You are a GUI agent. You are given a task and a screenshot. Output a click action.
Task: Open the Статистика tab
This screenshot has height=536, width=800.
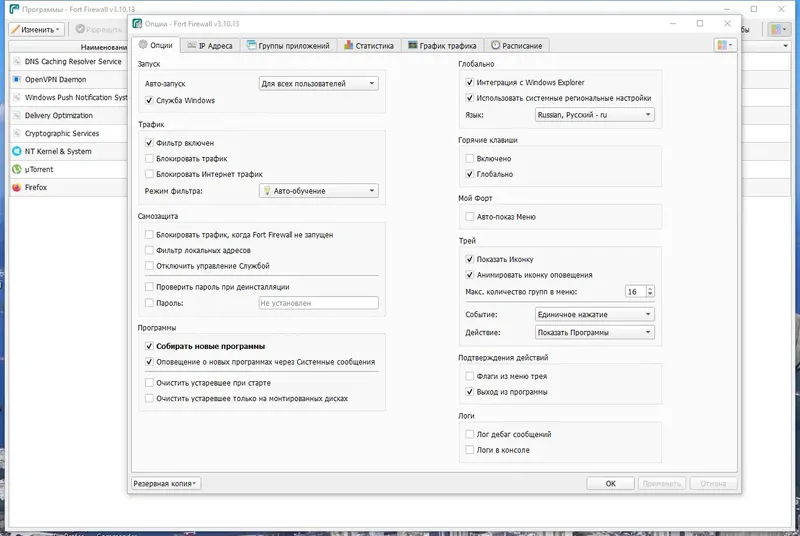pos(368,45)
